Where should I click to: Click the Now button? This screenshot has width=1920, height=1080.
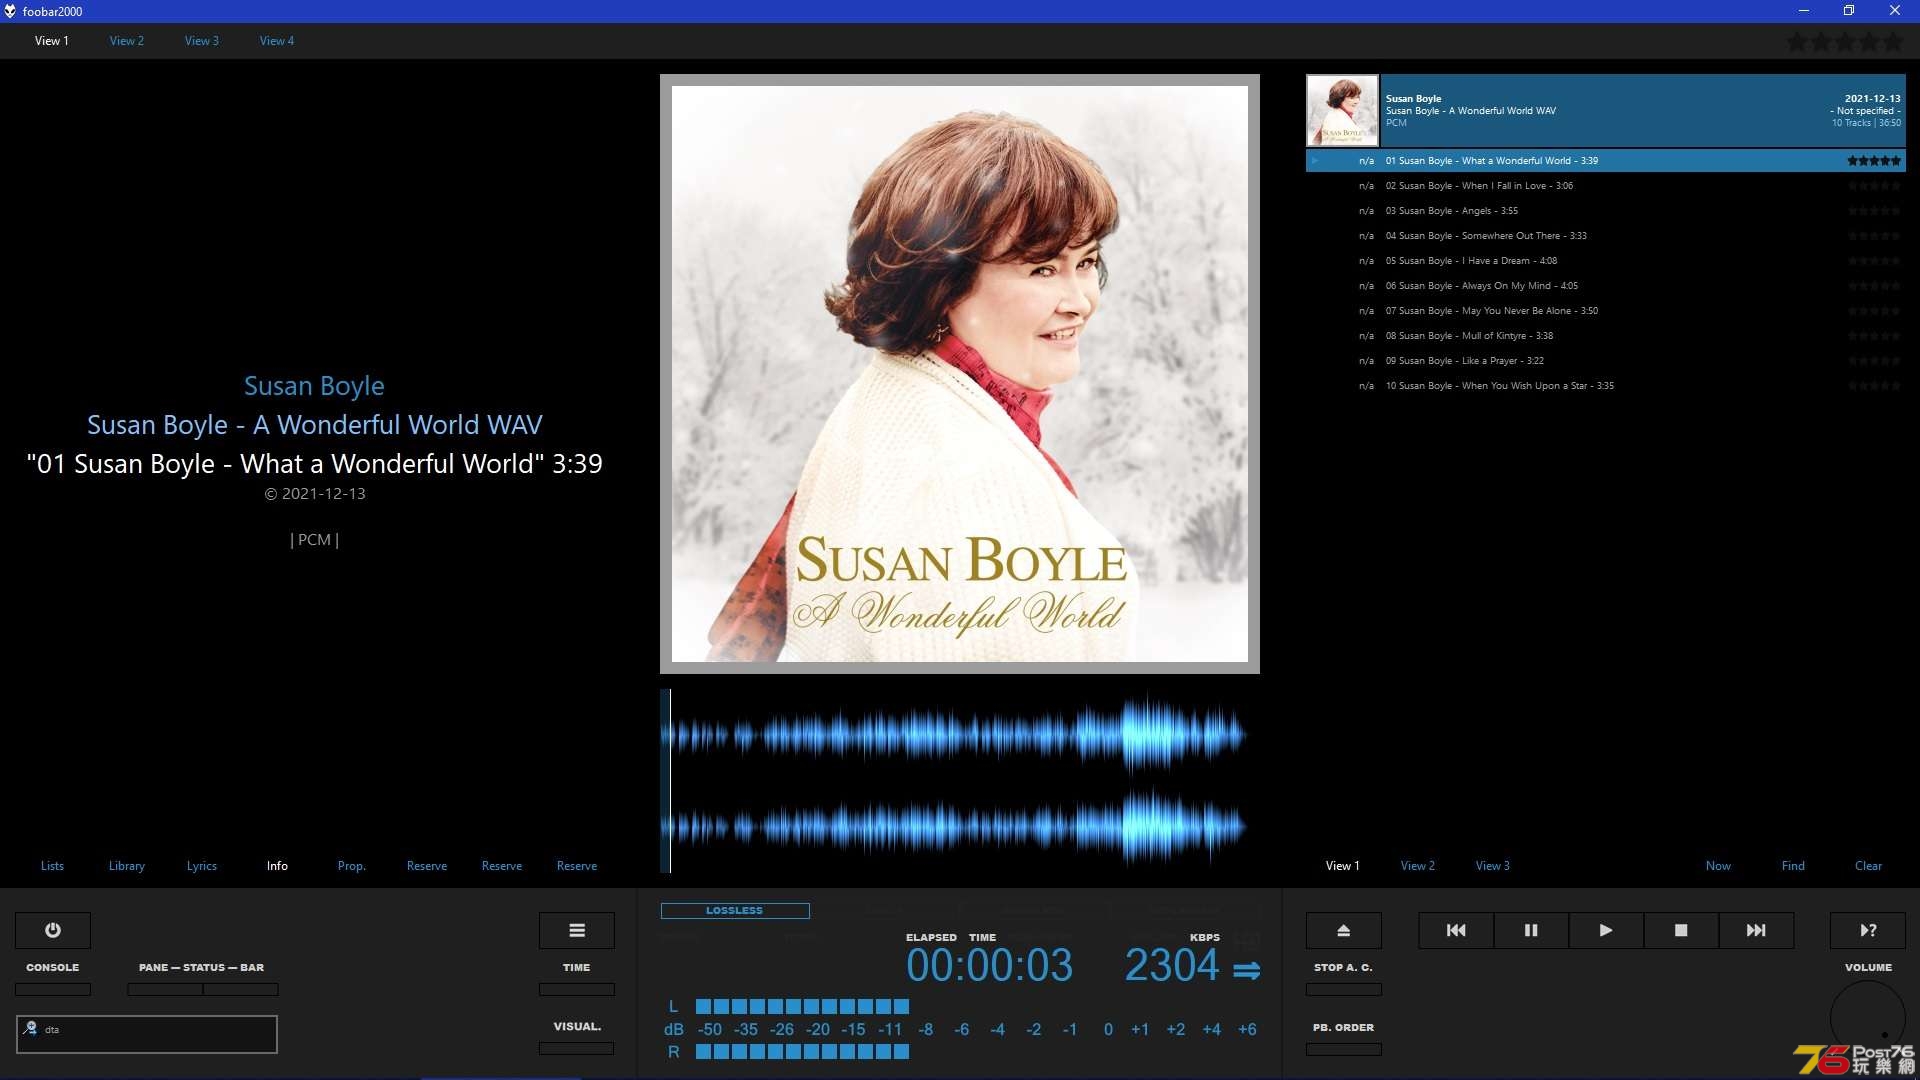(x=1718, y=866)
